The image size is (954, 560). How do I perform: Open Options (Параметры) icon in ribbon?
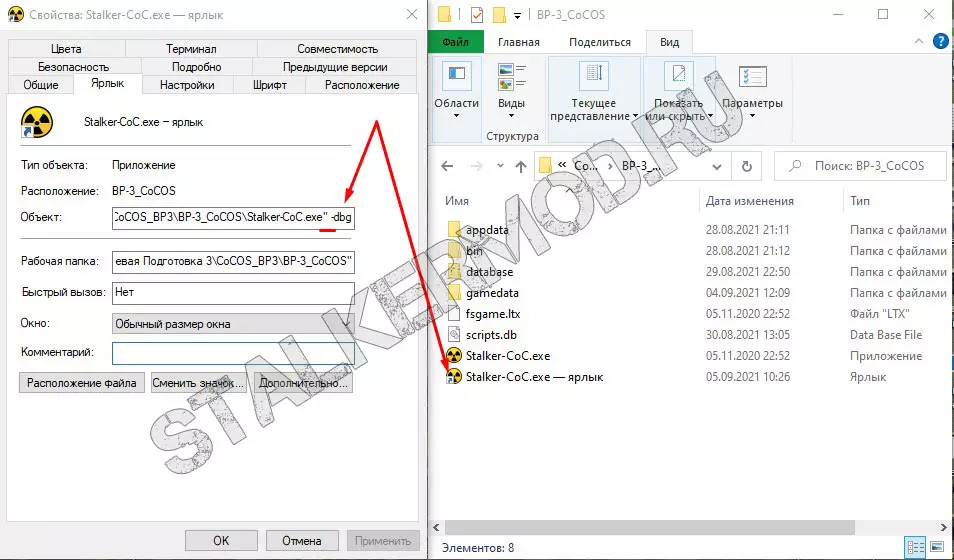coord(752,77)
